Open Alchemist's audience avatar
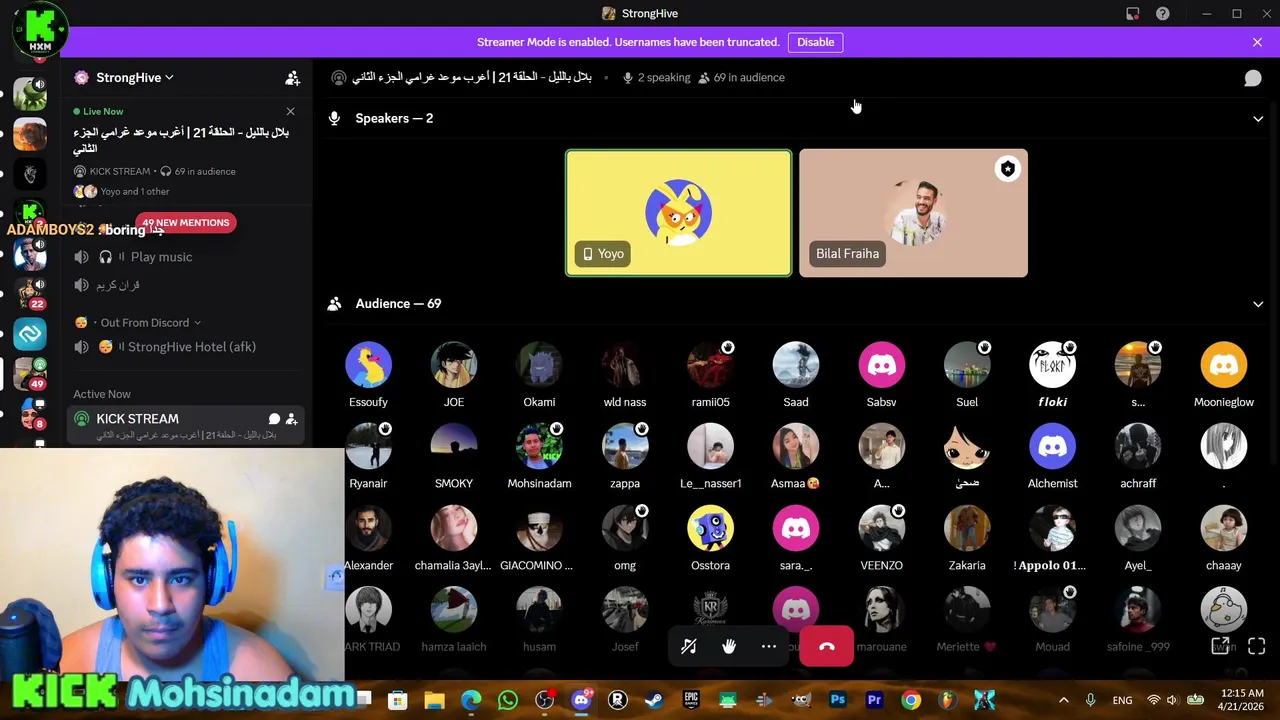Viewport: 1280px width, 720px height. coord(1053,447)
